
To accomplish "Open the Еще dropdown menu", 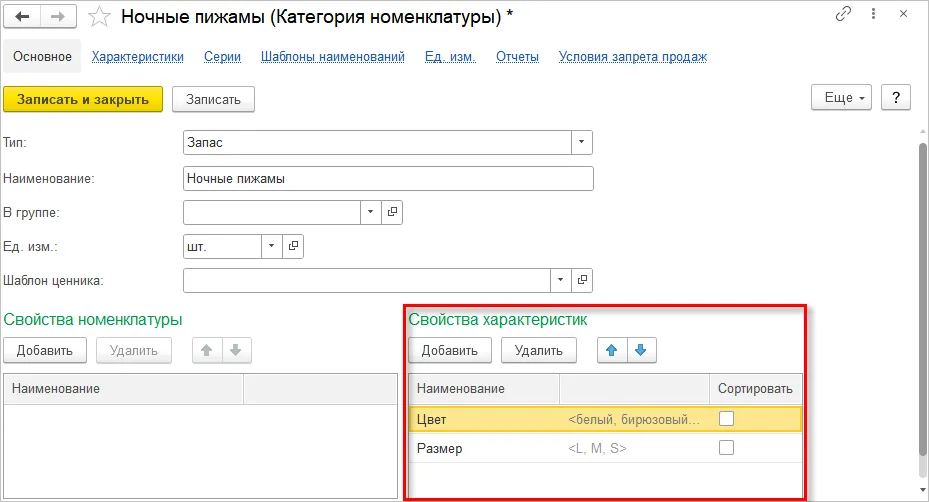I will pyautogui.click(x=841, y=98).
